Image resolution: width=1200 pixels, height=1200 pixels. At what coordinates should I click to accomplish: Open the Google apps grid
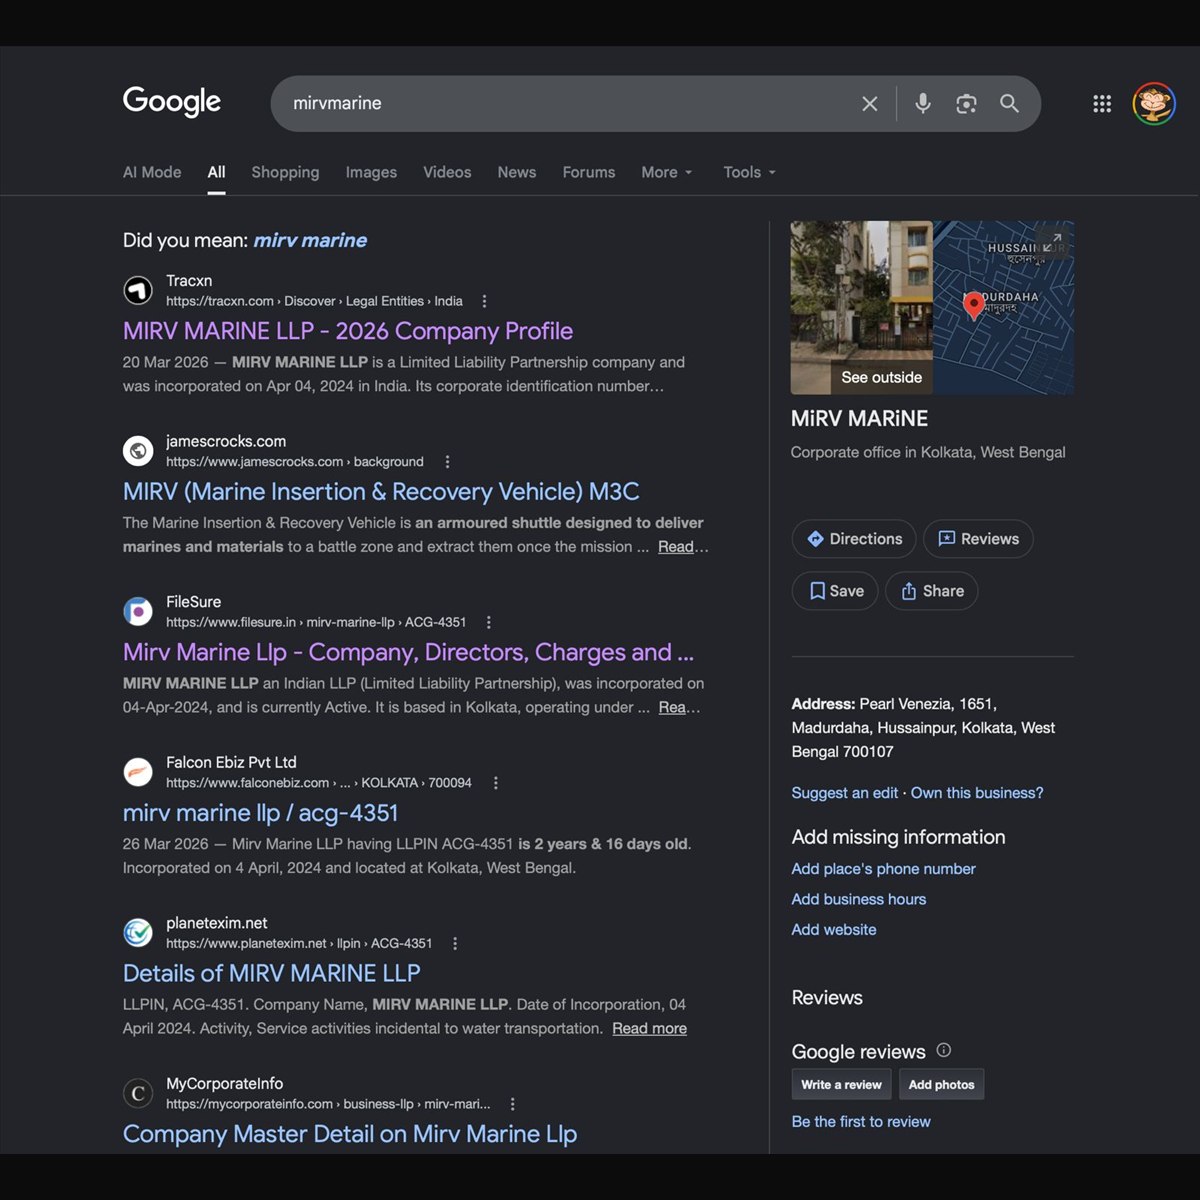(x=1102, y=104)
